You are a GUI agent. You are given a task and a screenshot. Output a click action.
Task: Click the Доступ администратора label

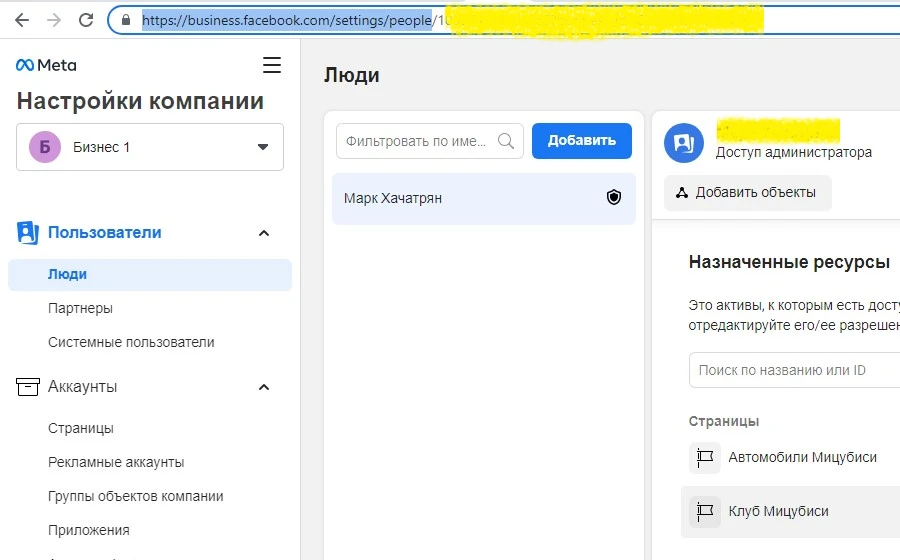click(x=794, y=153)
